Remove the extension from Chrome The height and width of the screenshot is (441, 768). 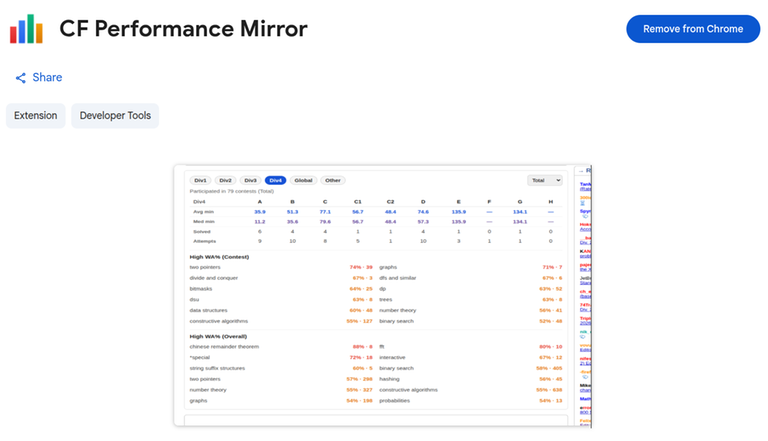pos(693,29)
